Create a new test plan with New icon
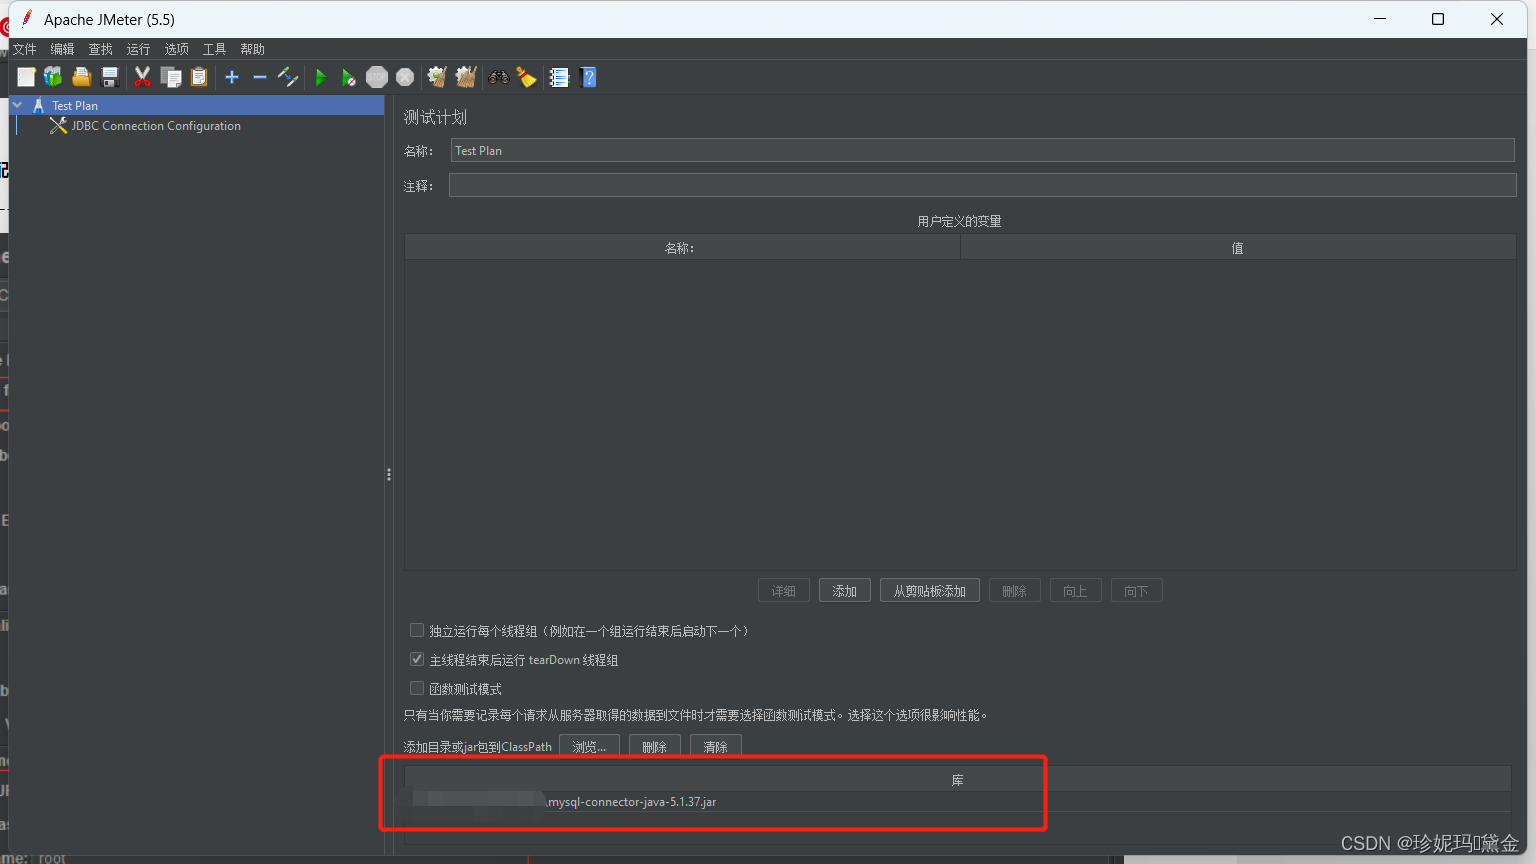 click(26, 77)
